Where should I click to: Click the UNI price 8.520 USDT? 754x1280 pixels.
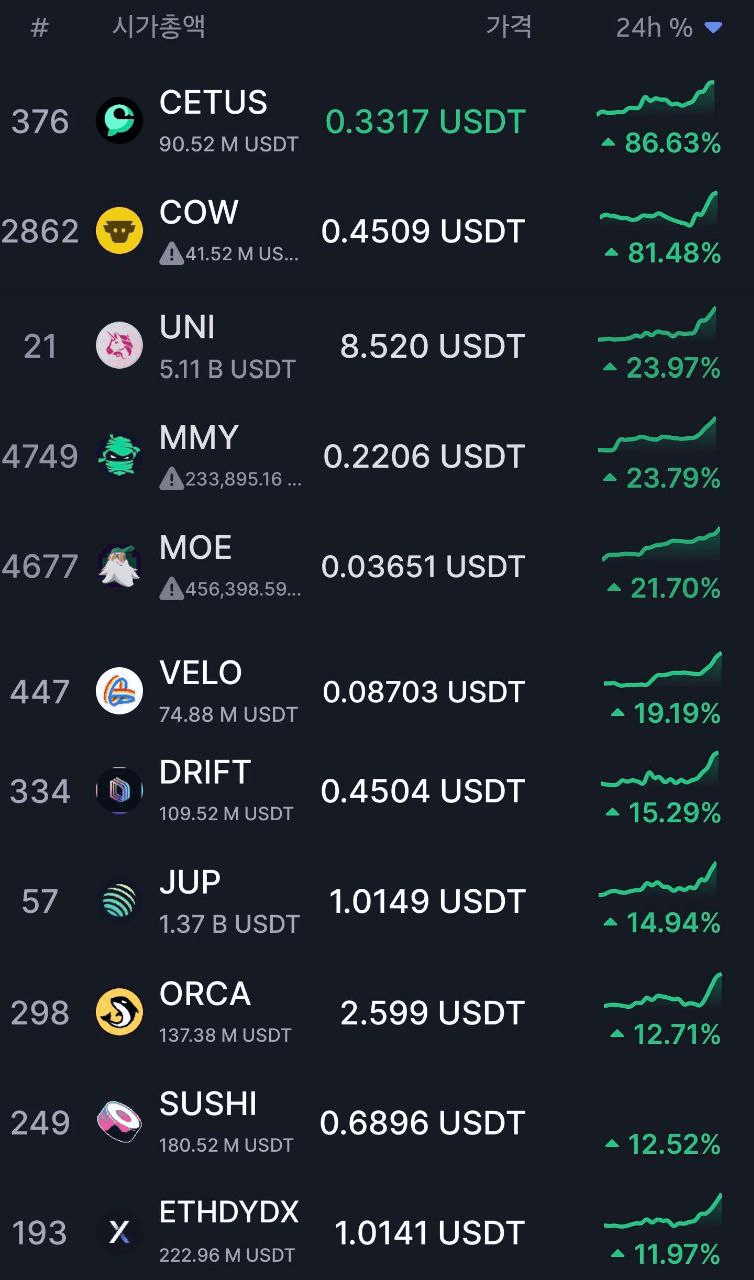coord(432,346)
